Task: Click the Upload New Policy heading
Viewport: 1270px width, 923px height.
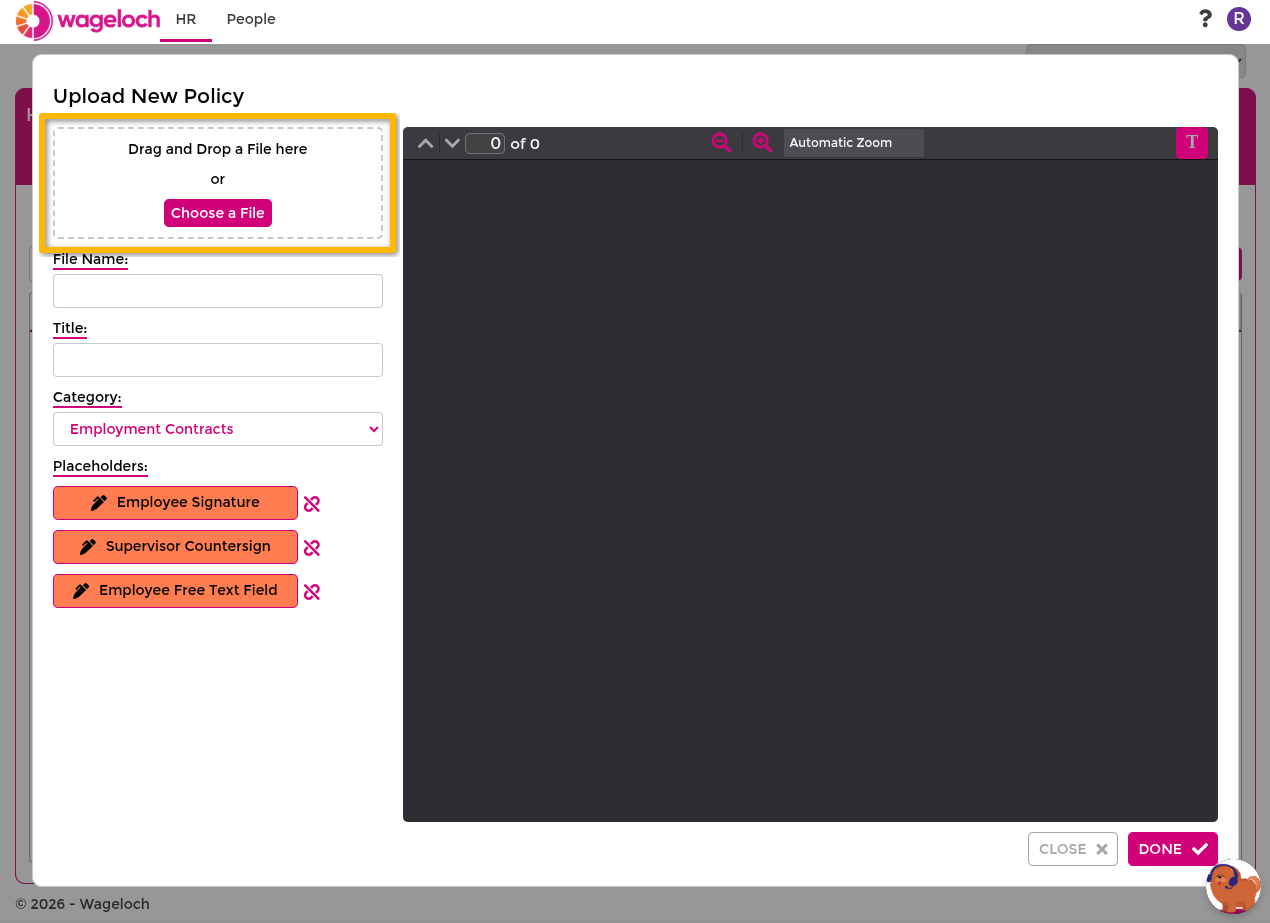Action: pos(149,96)
